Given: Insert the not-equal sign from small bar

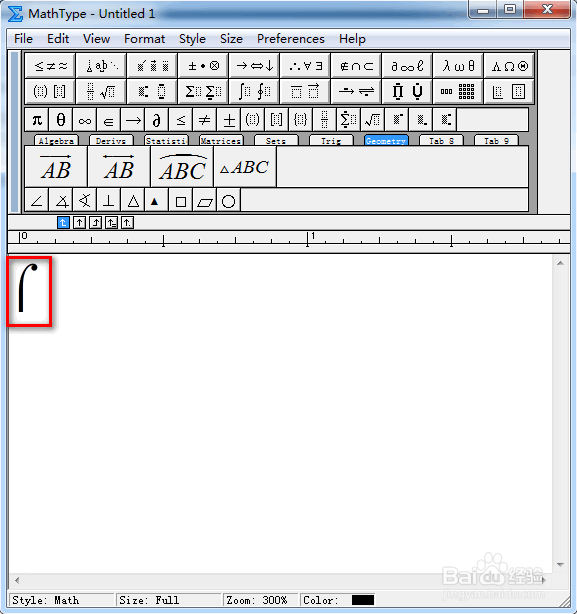Looking at the screenshot, I should click(x=204, y=120).
